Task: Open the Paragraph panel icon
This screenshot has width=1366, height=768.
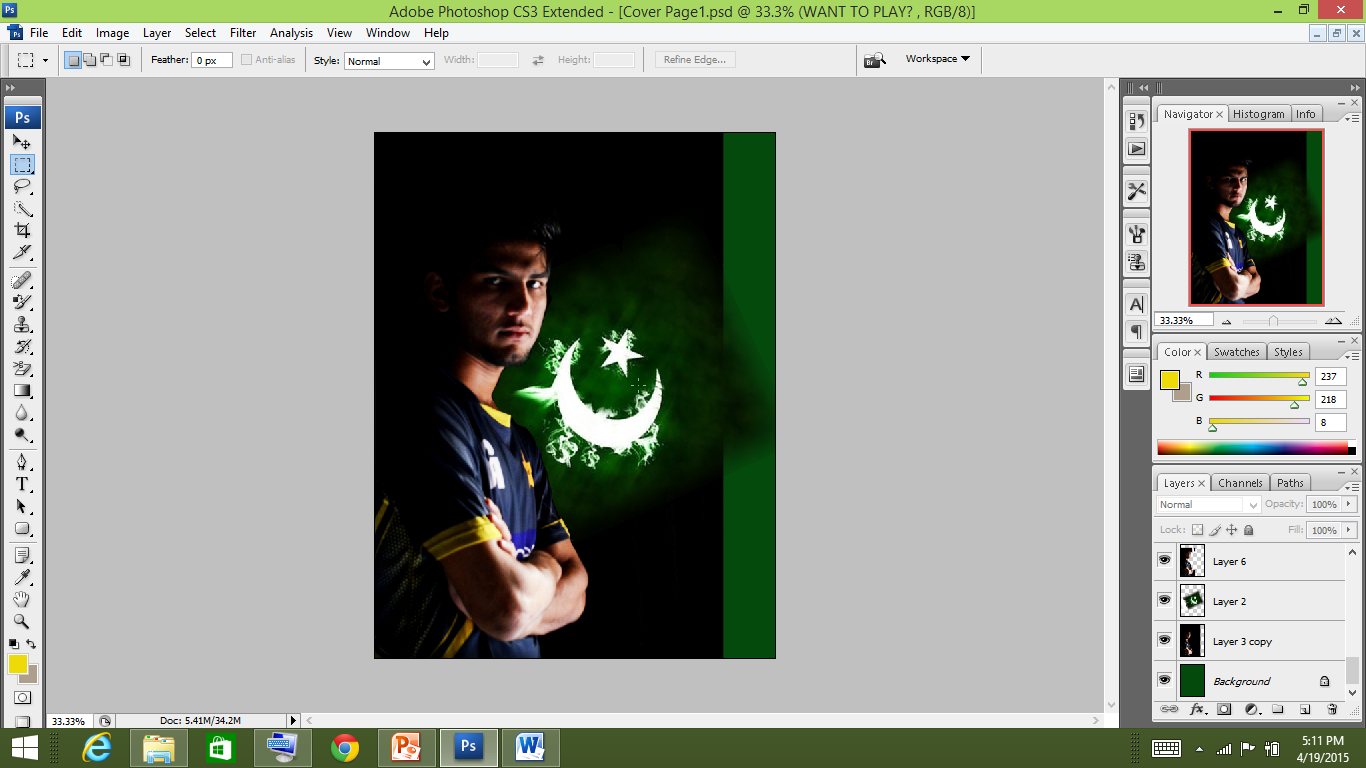Action: coord(1136,331)
